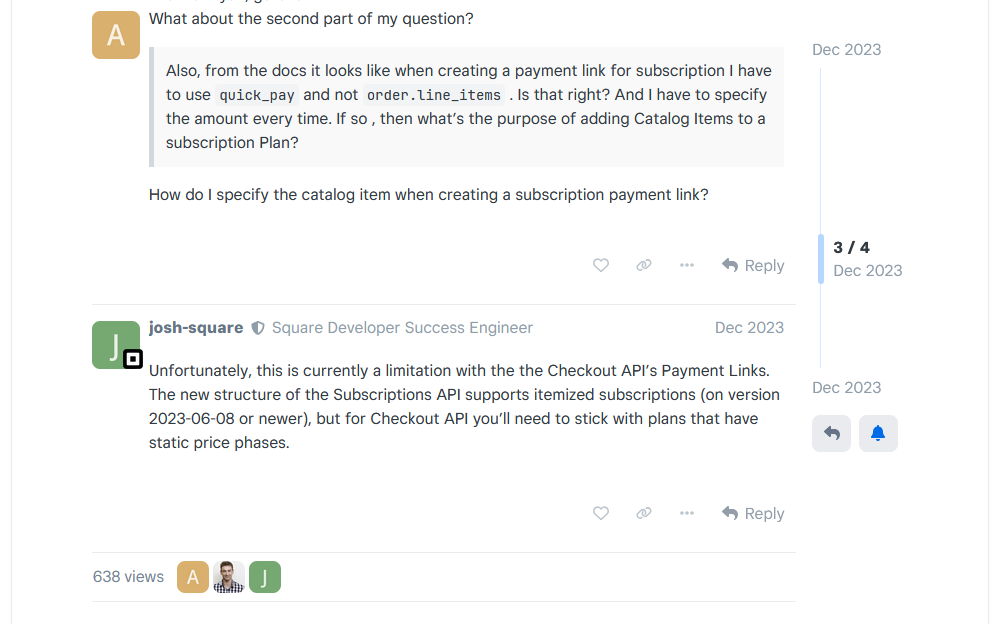Click the Dec 2023 post date of josh-square
This screenshot has height=624, width=1000.
point(749,328)
